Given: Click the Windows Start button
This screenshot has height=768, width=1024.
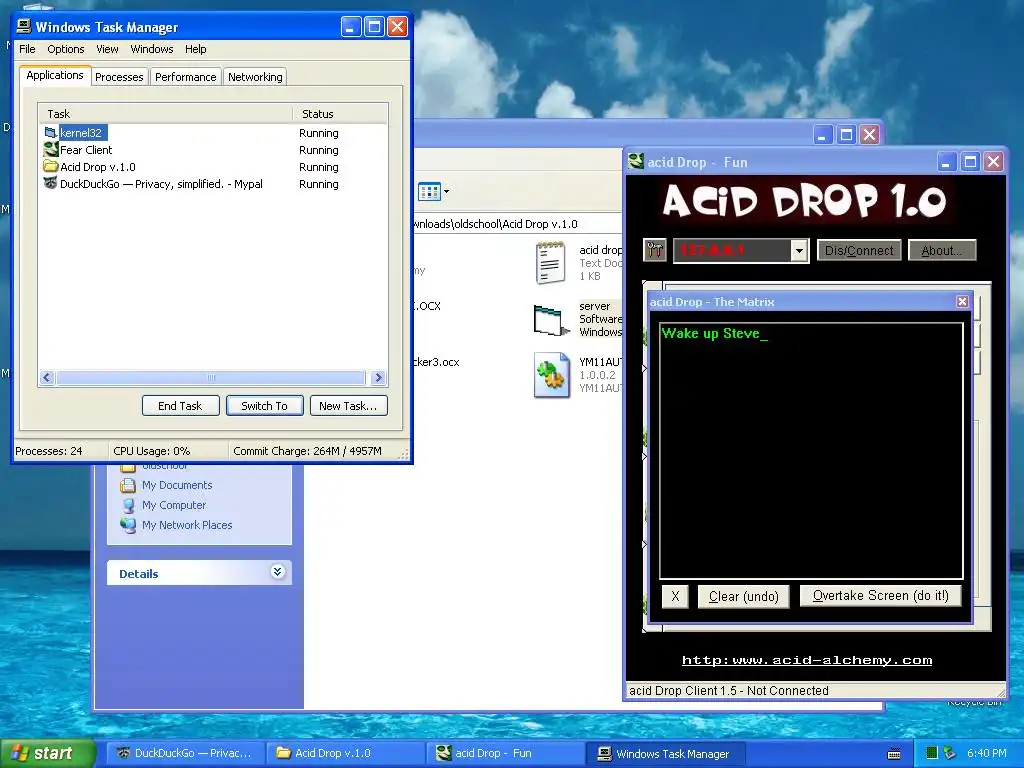Looking at the screenshot, I should pyautogui.click(x=47, y=754).
